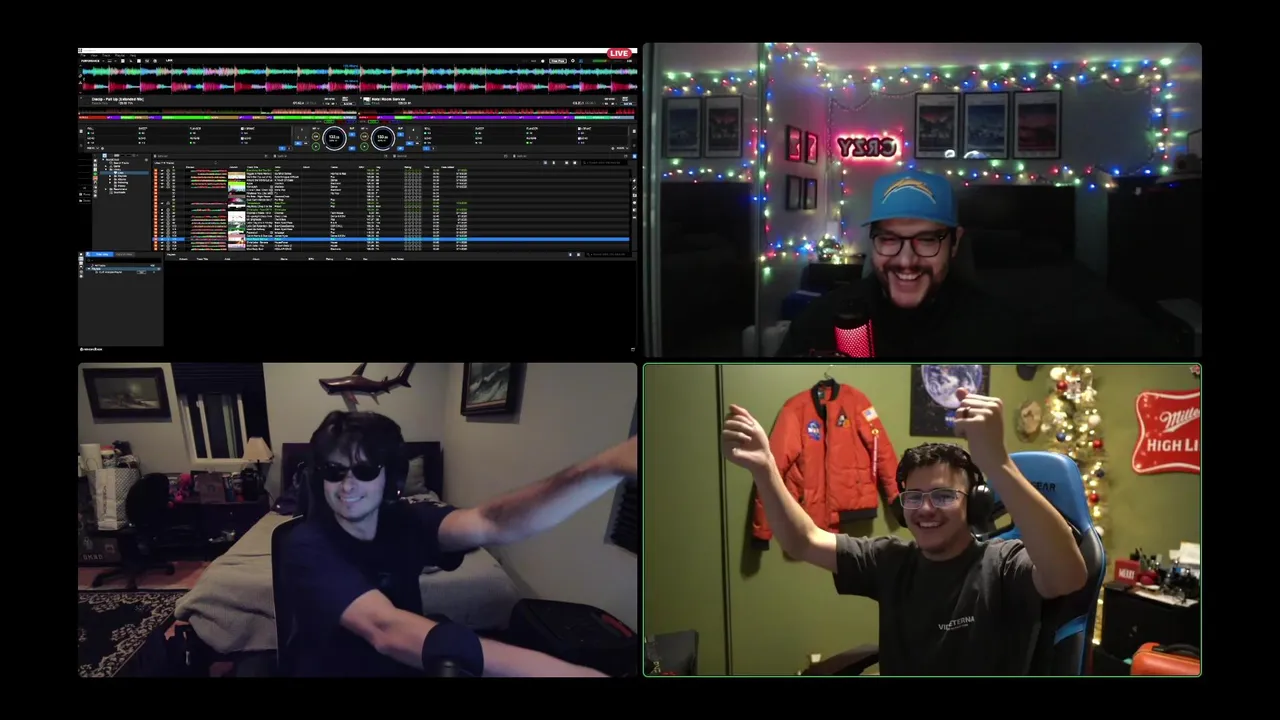This screenshot has width=1280, height=720.
Task: Click deck 2 BPM platter circle
Action: [x=383, y=138]
